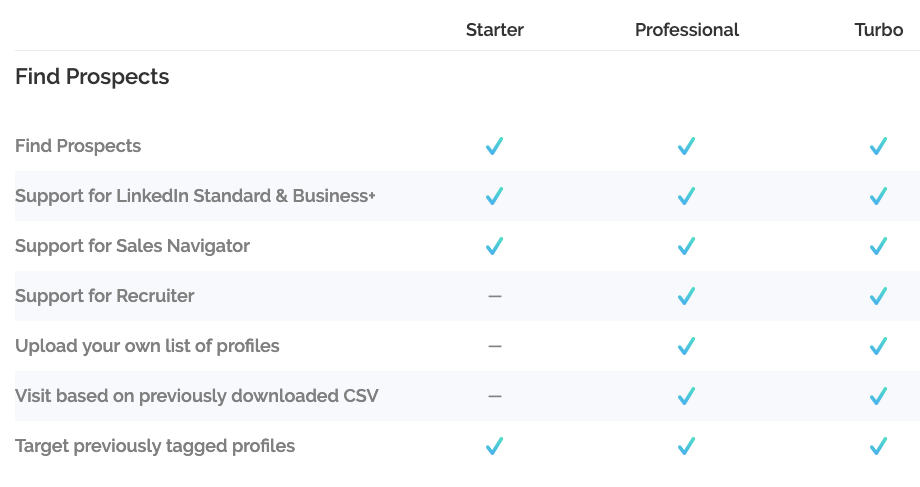Select the Professional plan column header

click(x=686, y=30)
